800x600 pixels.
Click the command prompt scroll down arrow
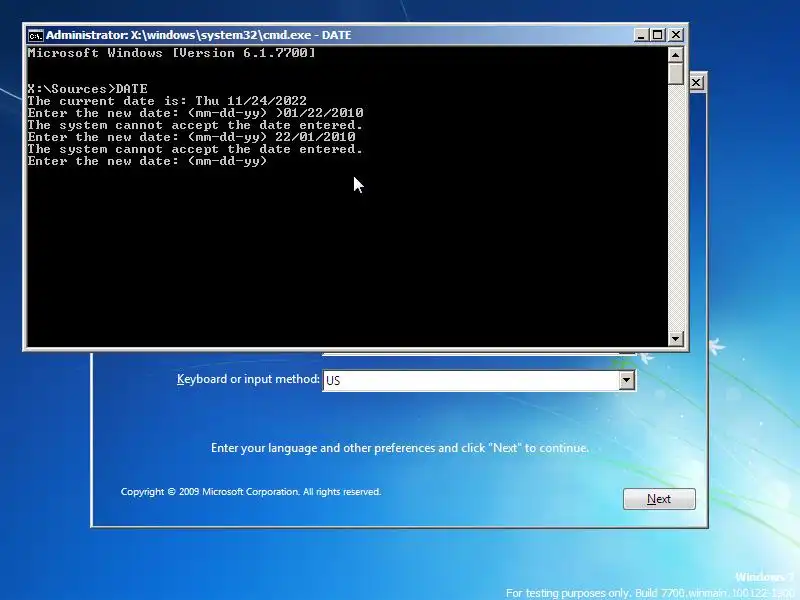(x=676, y=338)
